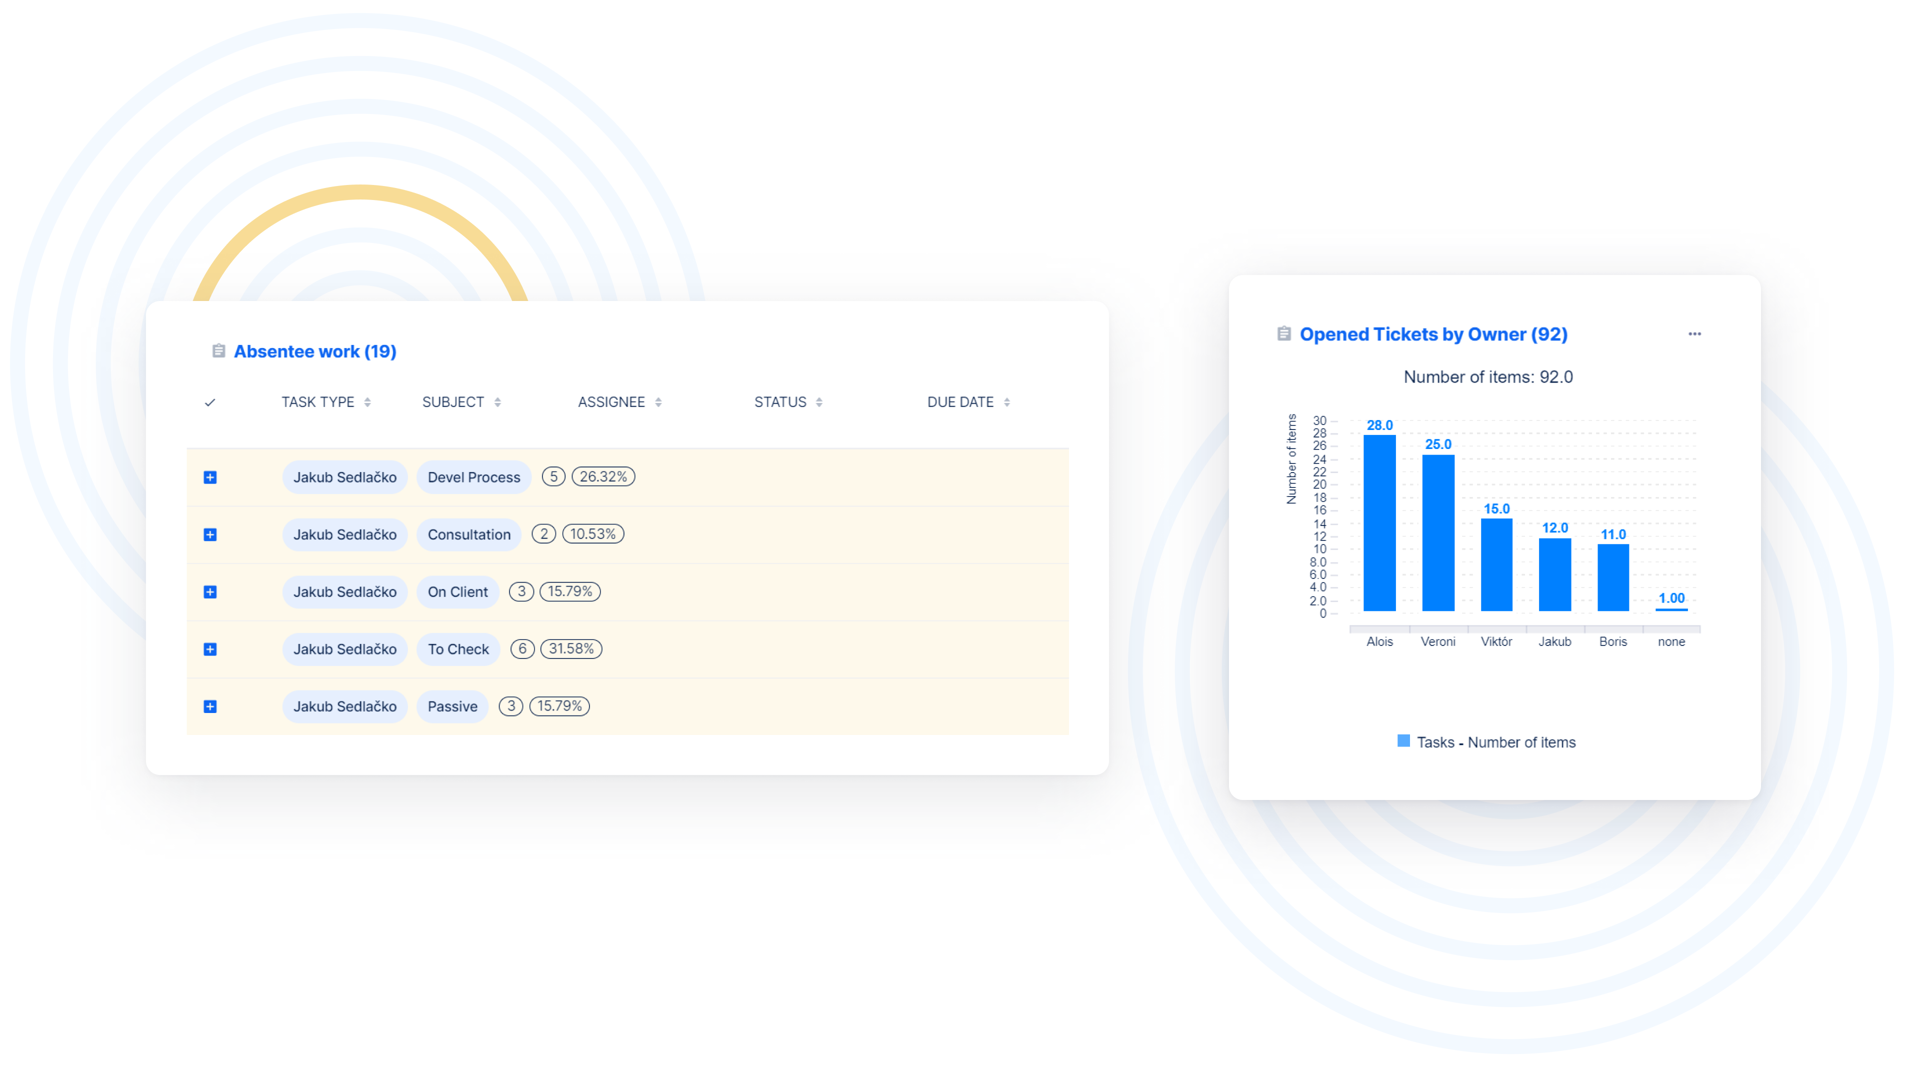Open Opened Tickets by Owner (92) link
This screenshot has height=1076, width=1920.
click(1433, 334)
